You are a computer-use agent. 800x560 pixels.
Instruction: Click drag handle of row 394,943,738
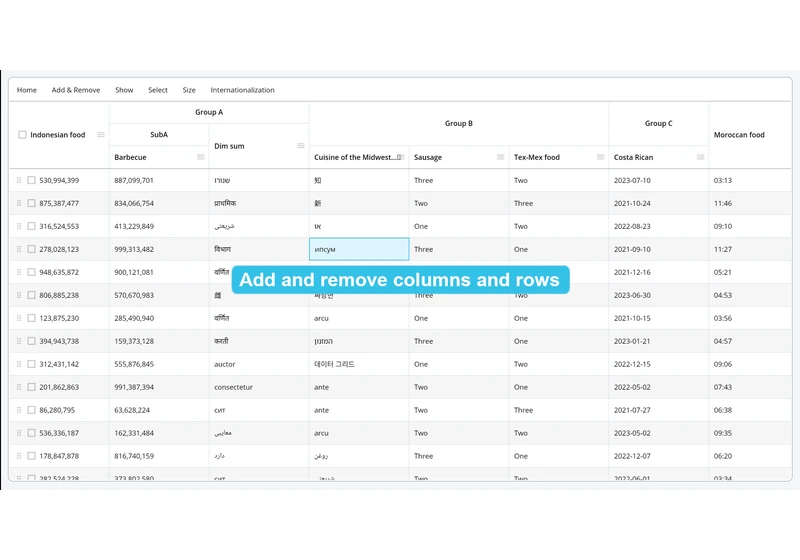[x=19, y=341]
